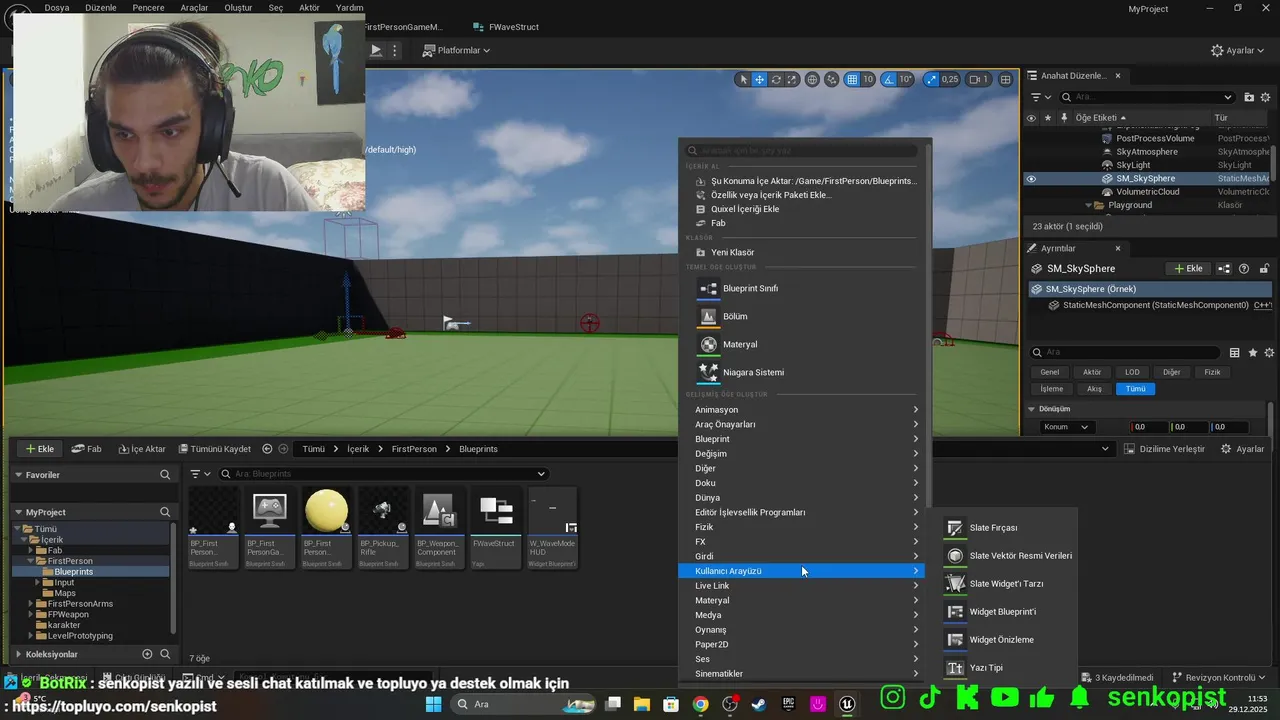Enable the Fizik filter in Ayrıntılar
Image resolution: width=1280 pixels, height=720 pixels.
pos(1212,372)
